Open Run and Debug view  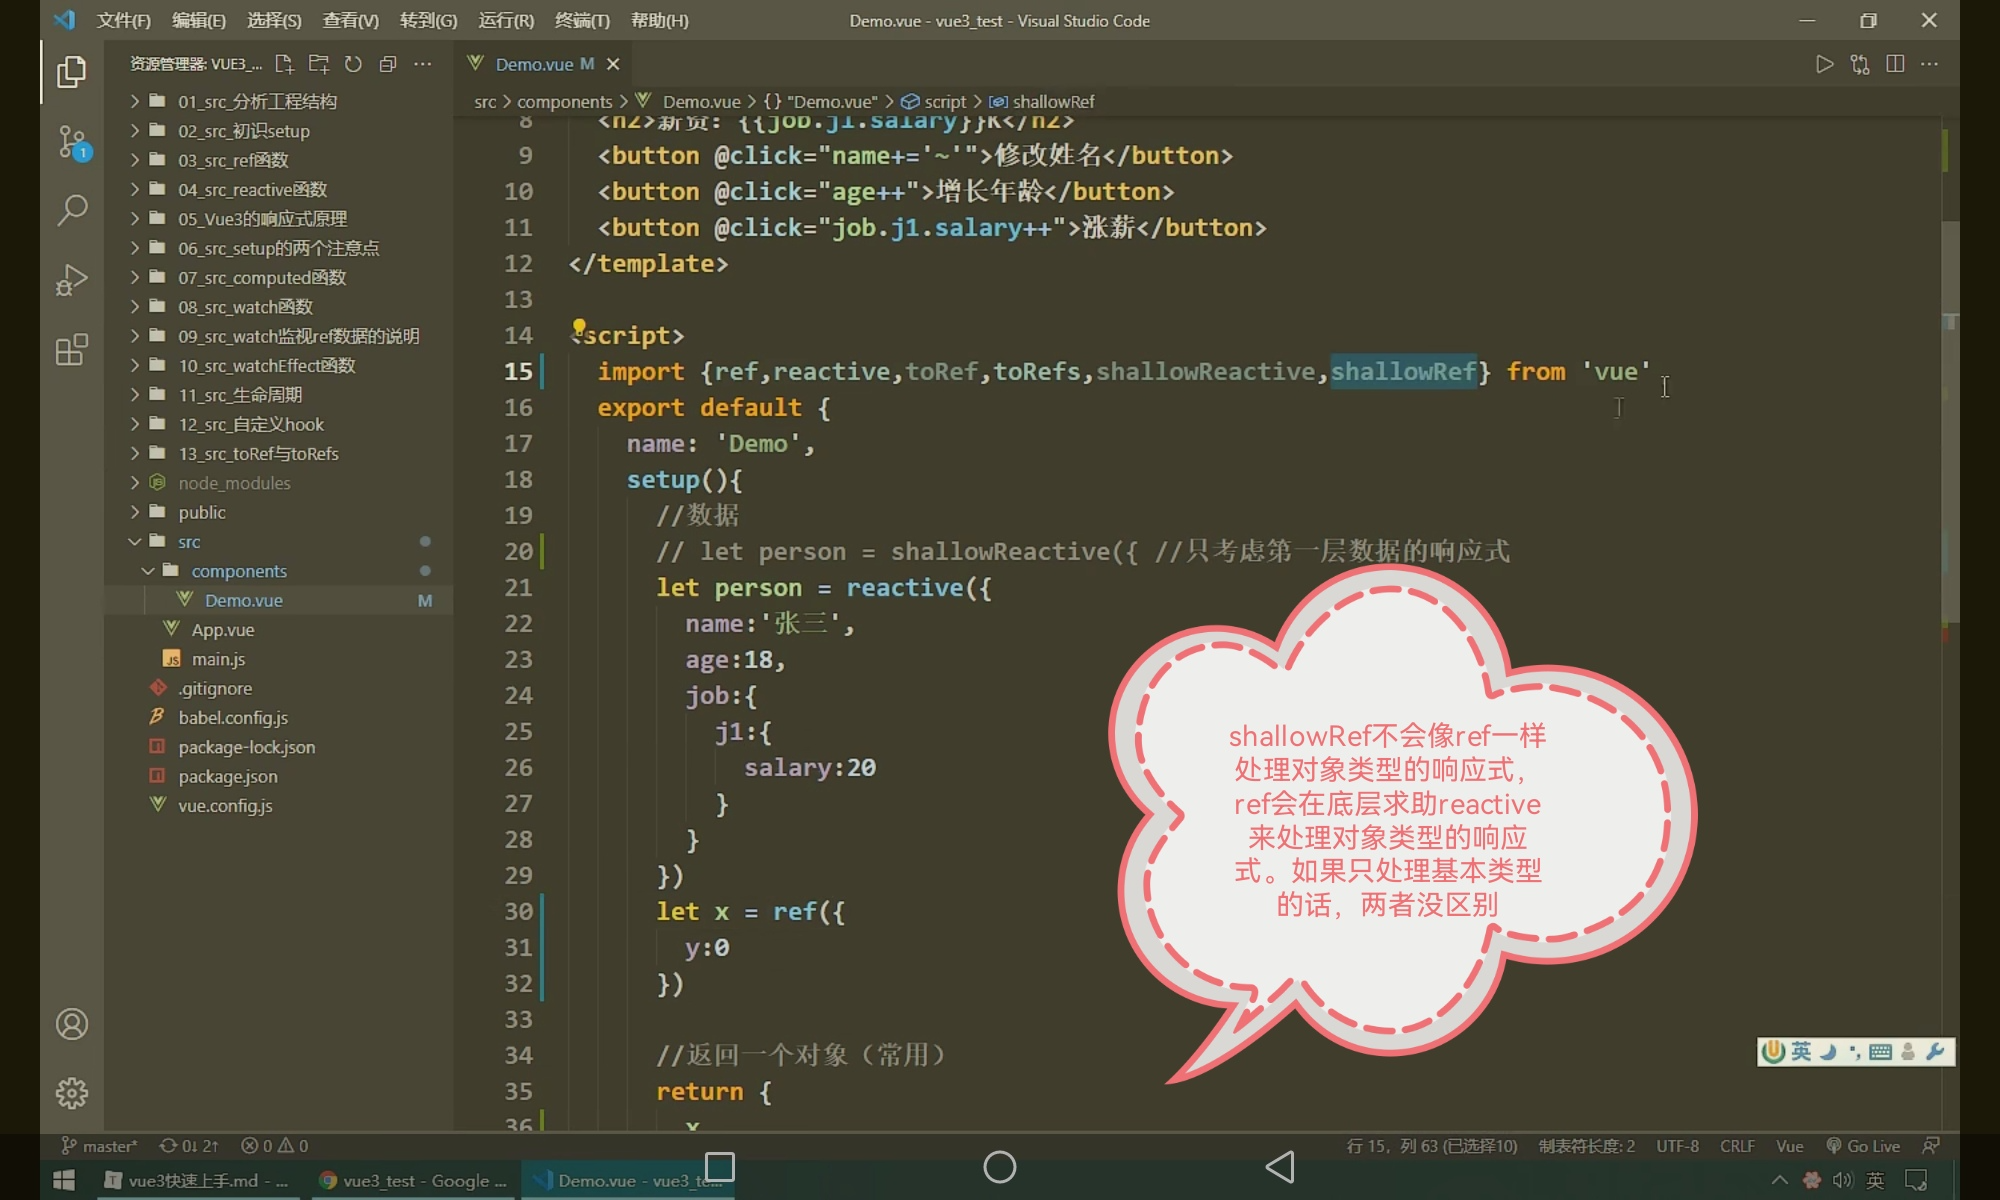click(x=72, y=280)
